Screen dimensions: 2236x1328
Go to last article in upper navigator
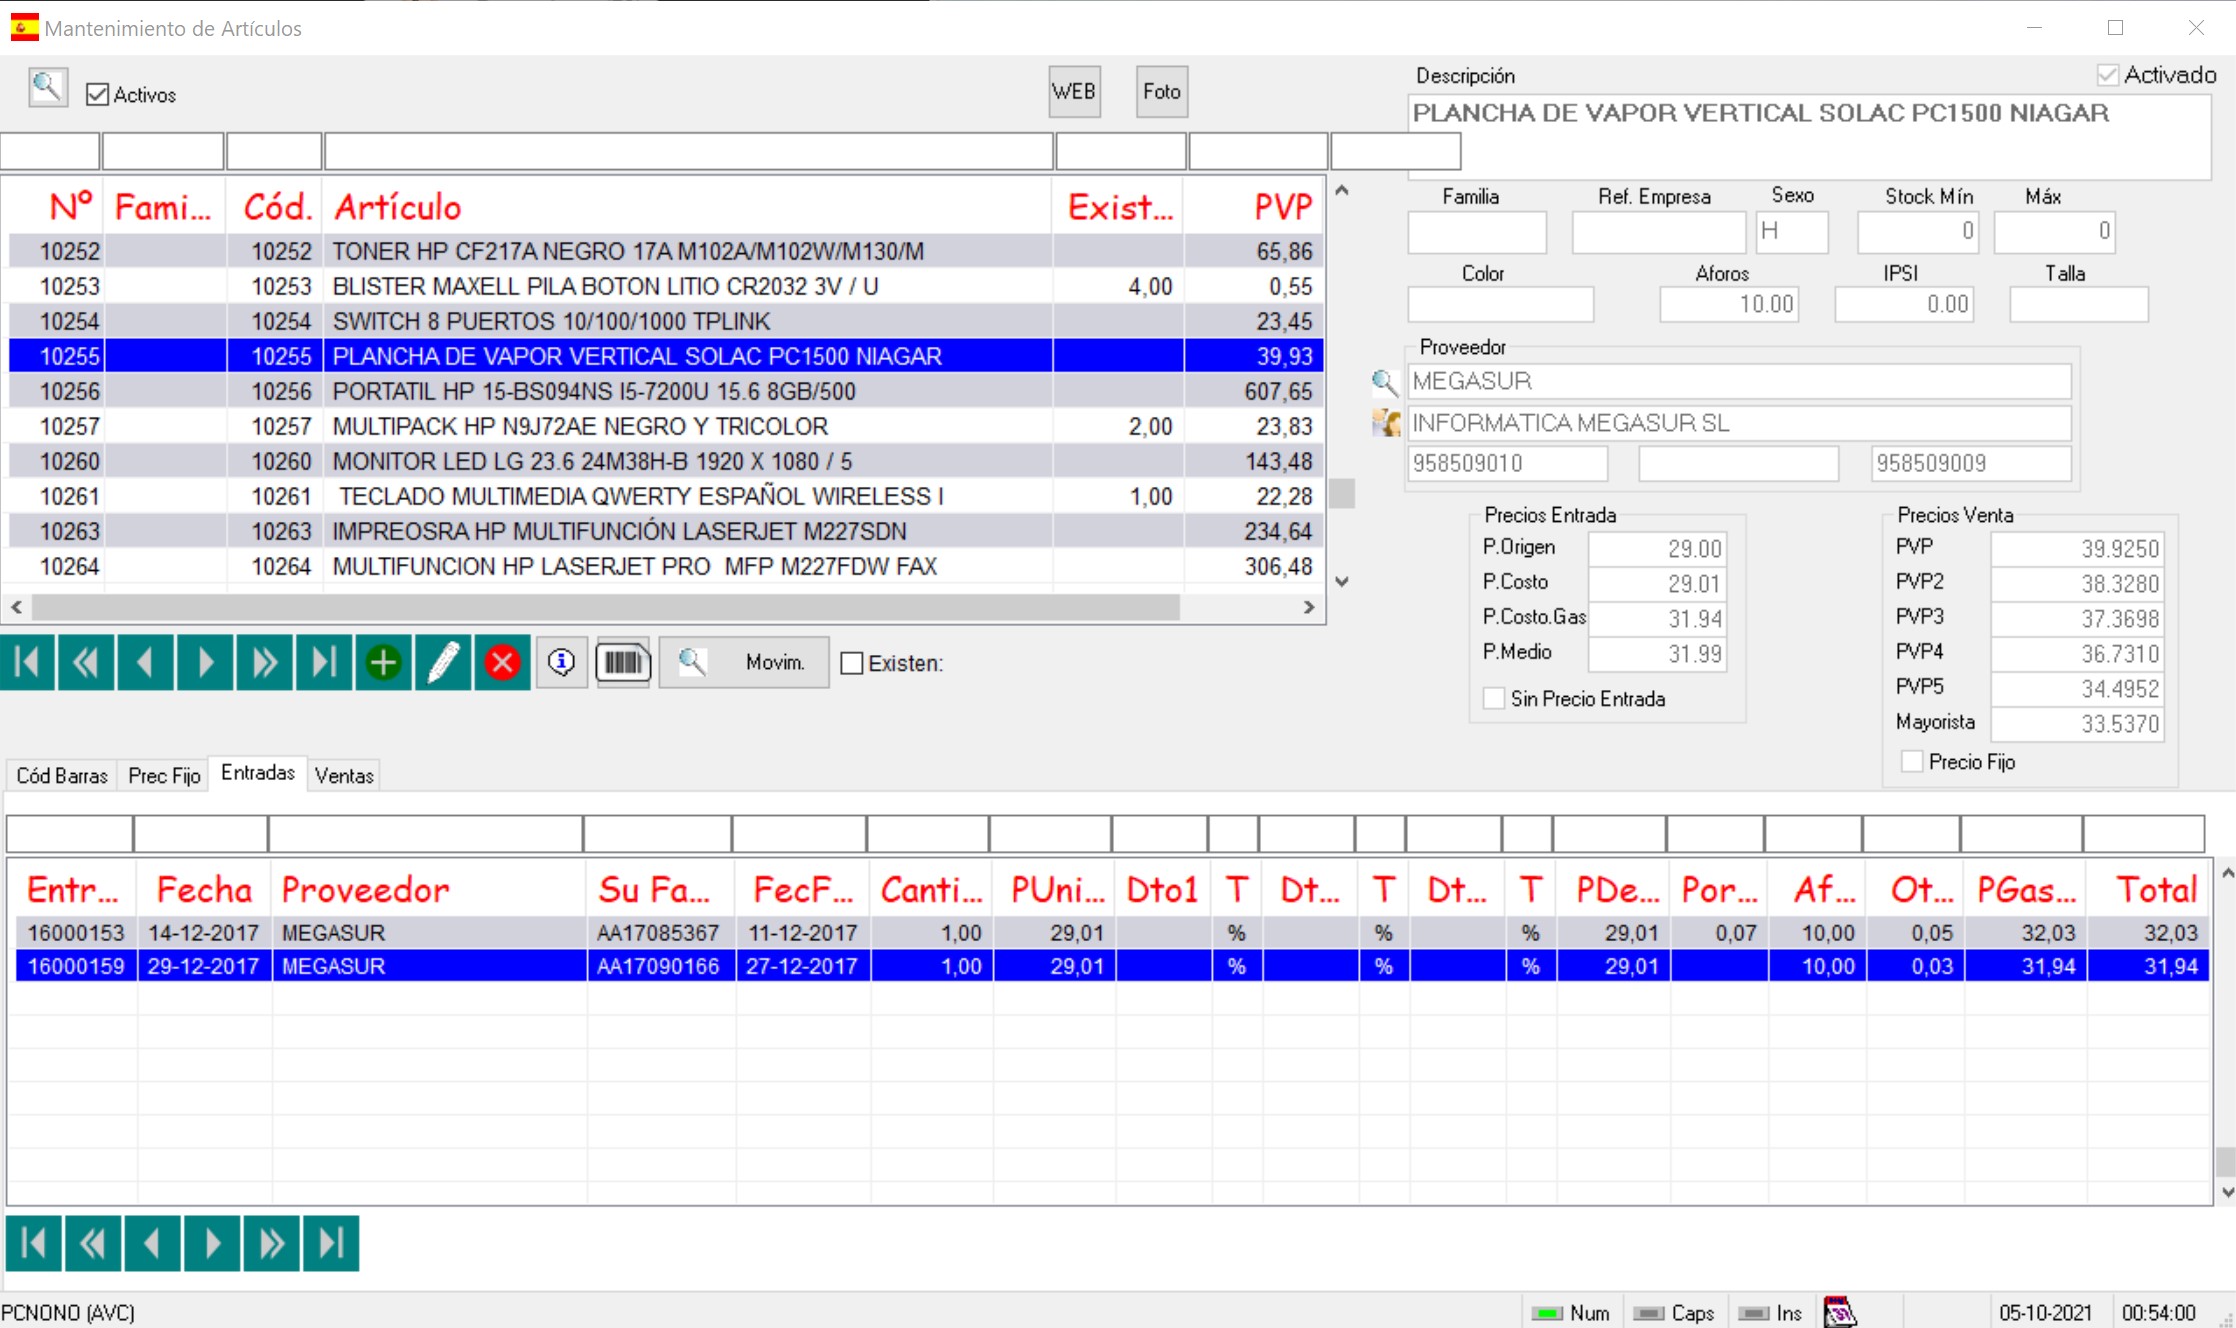[x=323, y=662]
